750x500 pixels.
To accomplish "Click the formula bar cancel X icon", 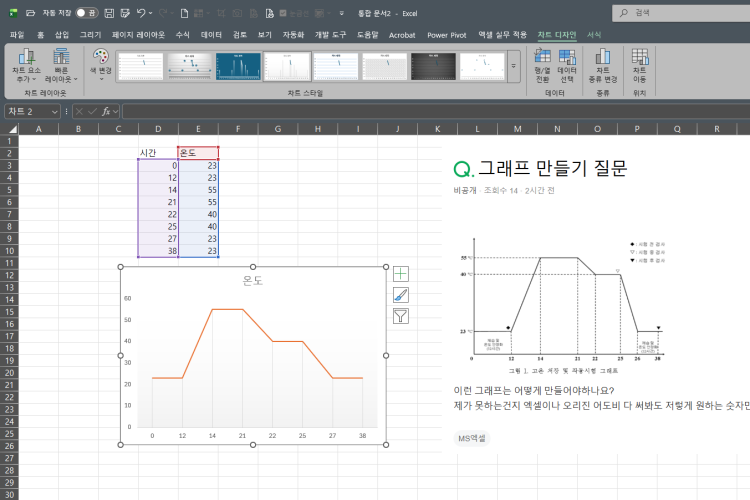I will pos(79,111).
